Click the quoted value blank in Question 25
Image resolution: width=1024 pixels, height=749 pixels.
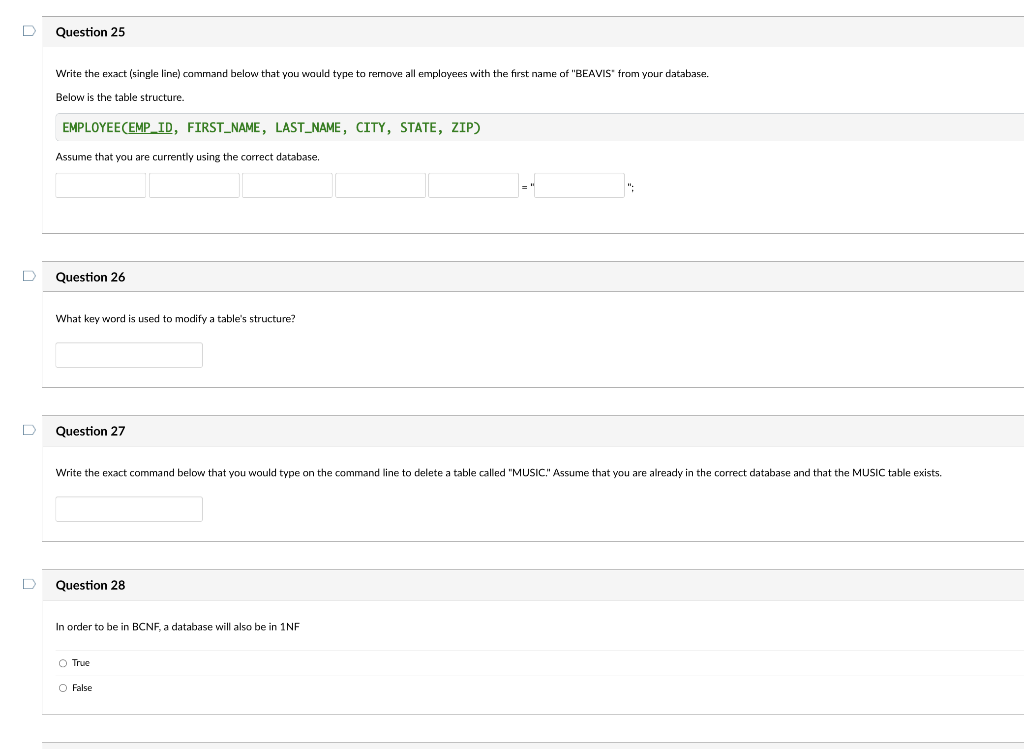click(579, 185)
